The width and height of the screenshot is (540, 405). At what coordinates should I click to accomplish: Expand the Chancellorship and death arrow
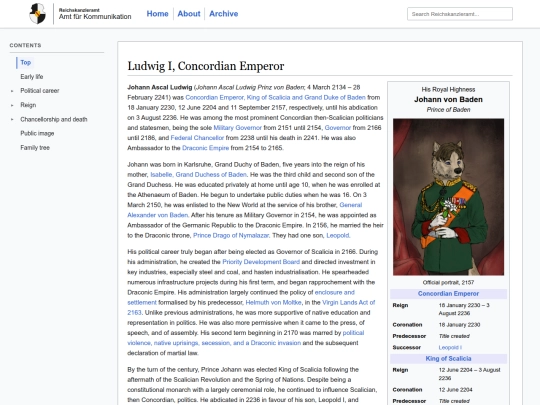tap(12, 120)
